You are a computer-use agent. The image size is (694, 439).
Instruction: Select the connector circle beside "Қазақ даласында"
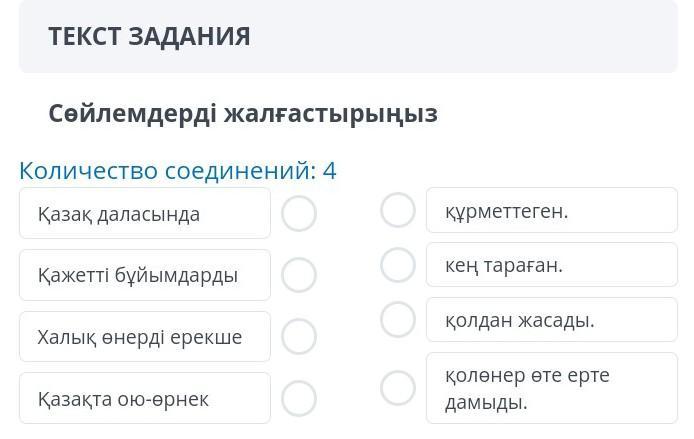(x=299, y=214)
